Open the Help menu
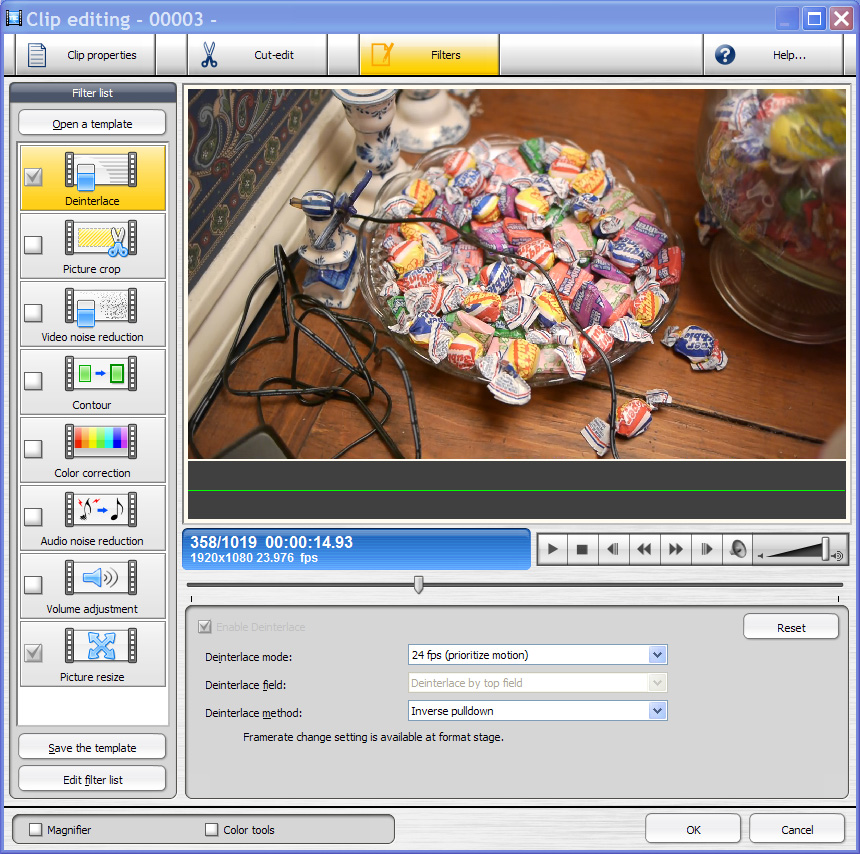Viewport: 860px width, 854px height. click(773, 55)
